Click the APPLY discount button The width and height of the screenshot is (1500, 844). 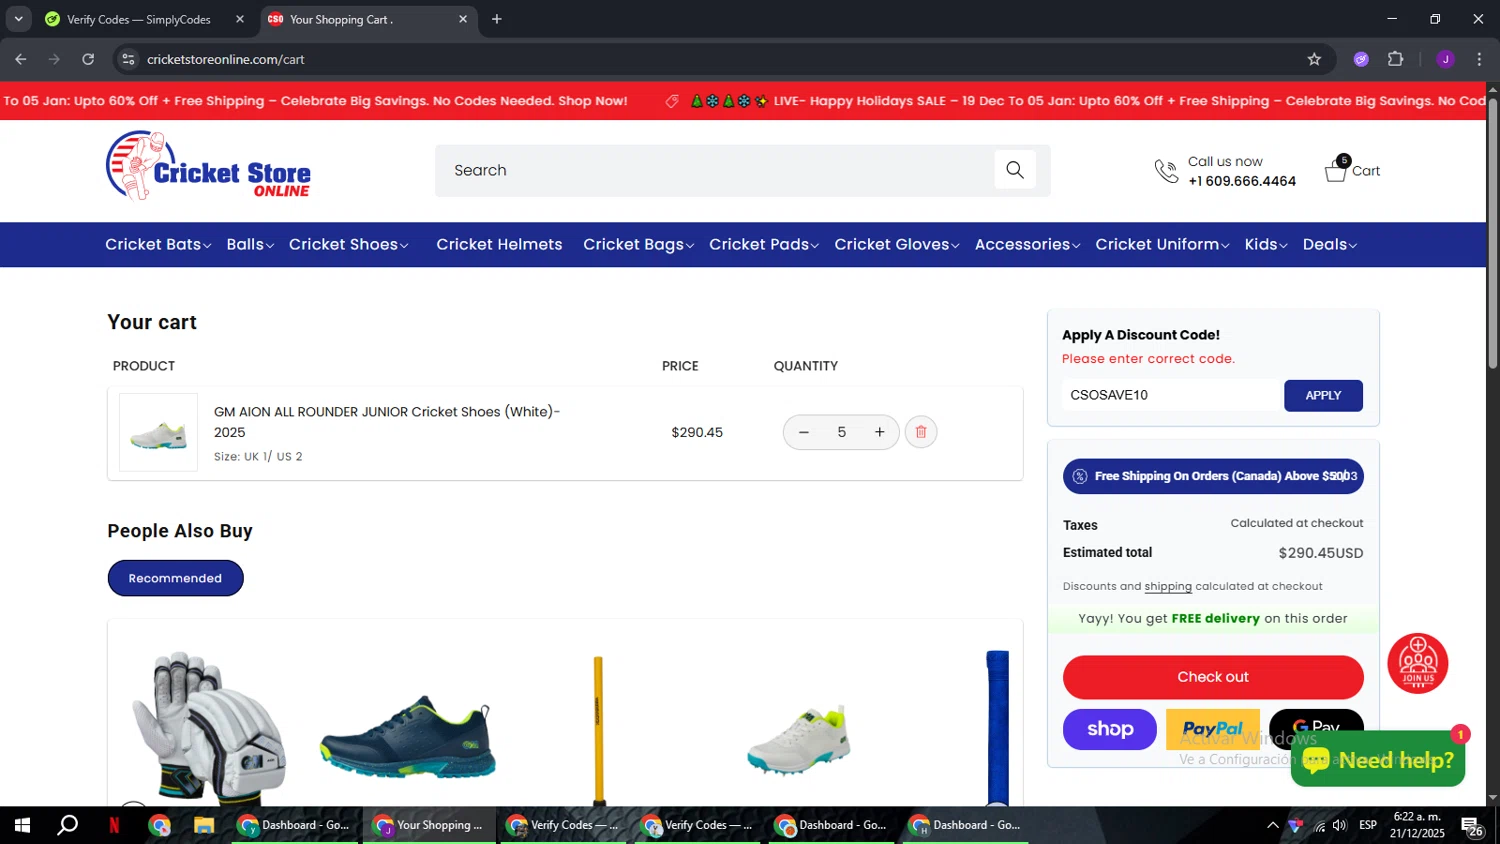[1323, 395]
